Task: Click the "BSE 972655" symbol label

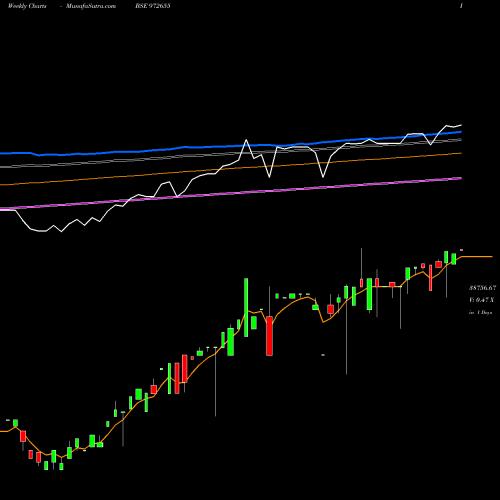Action: pos(153,6)
